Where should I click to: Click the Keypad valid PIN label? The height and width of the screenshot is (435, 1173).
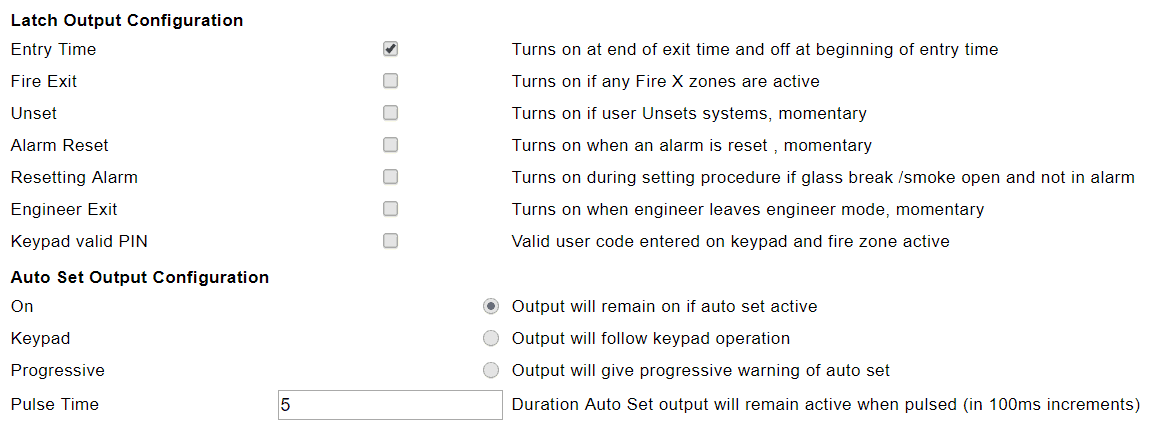tap(78, 241)
